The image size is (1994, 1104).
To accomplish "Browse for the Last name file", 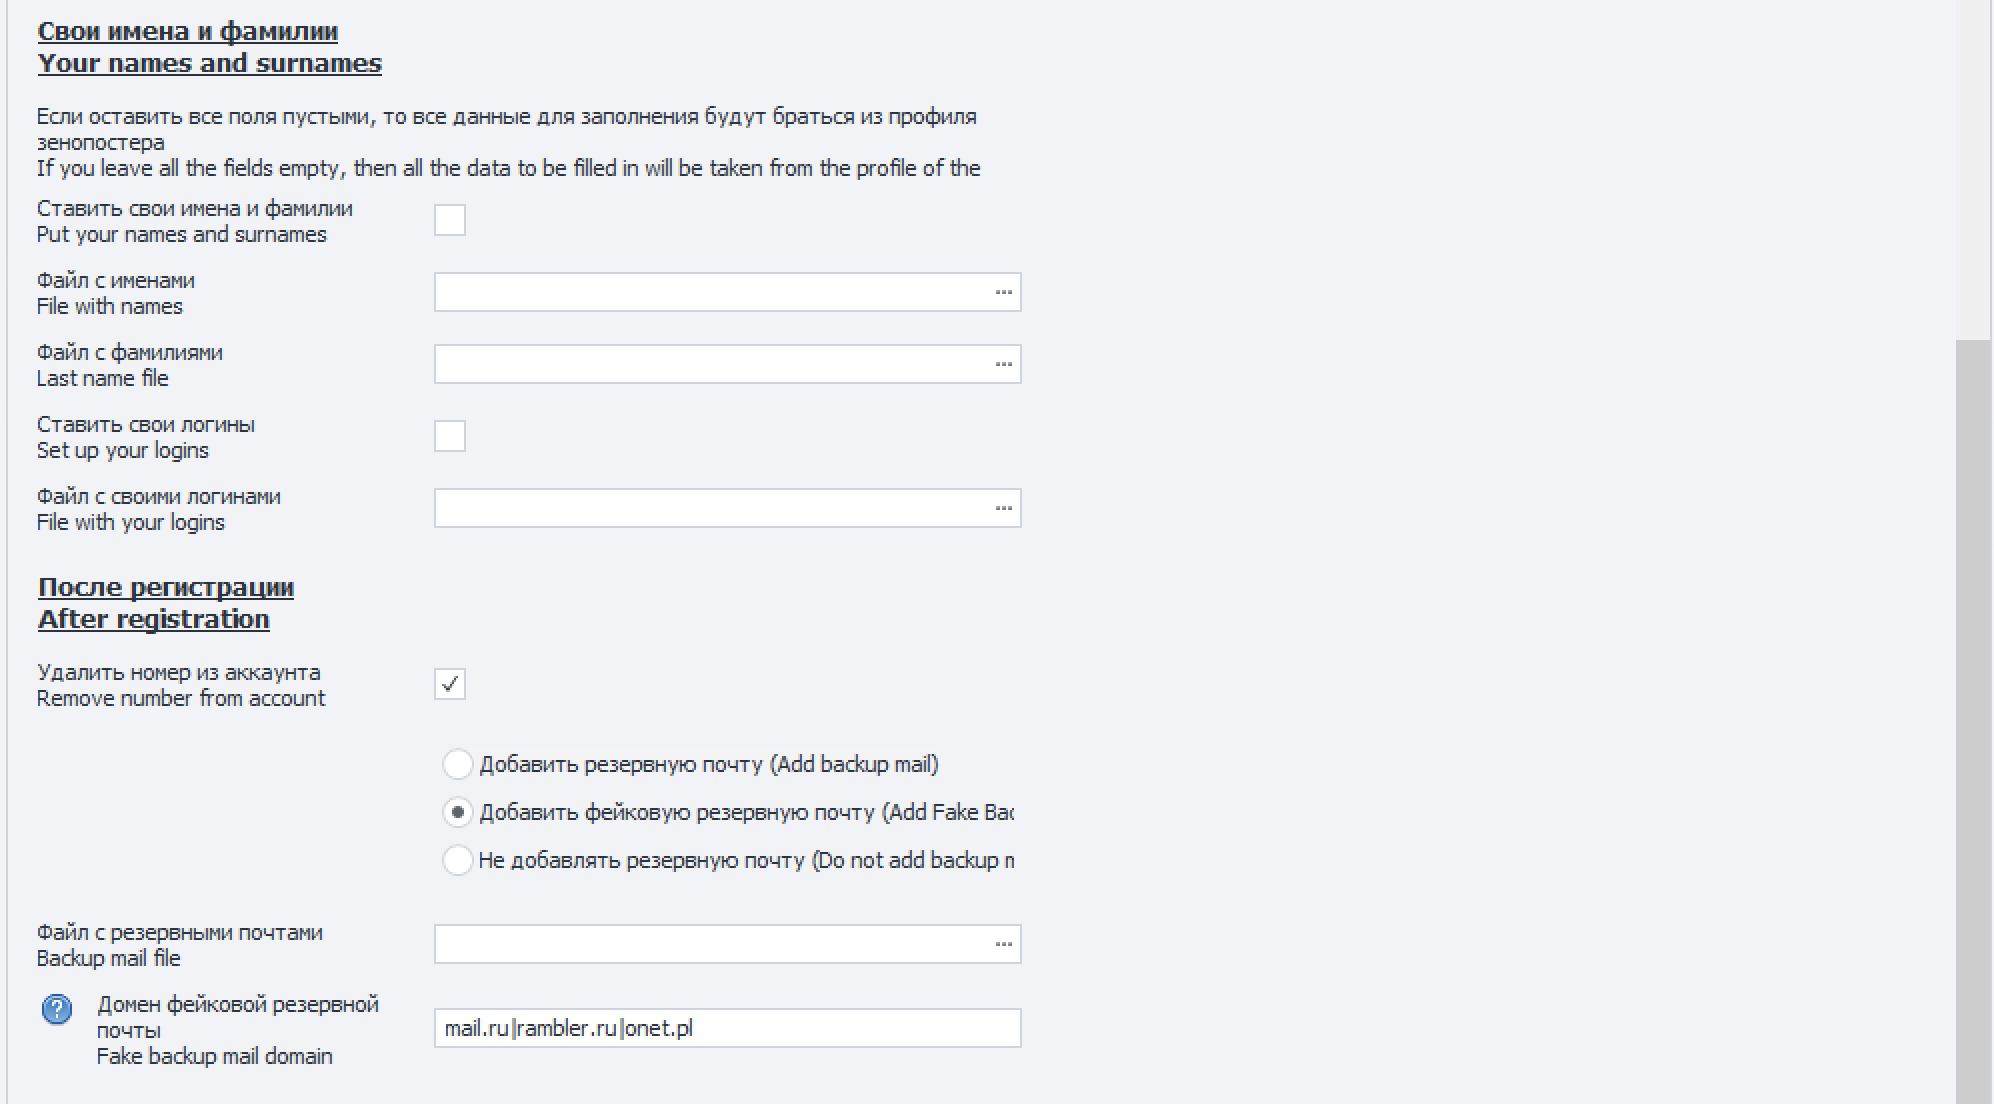I will 1003,365.
